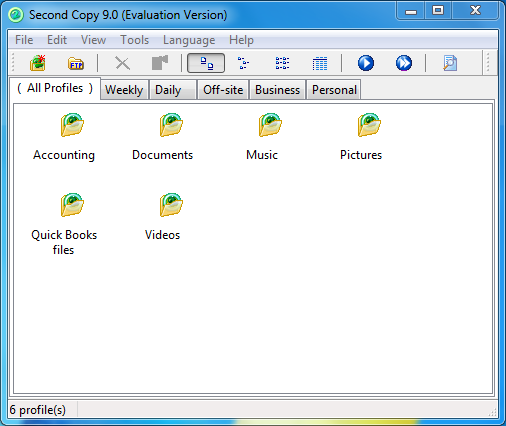Open the Language menu
This screenshot has width=506, height=426.
(189, 40)
